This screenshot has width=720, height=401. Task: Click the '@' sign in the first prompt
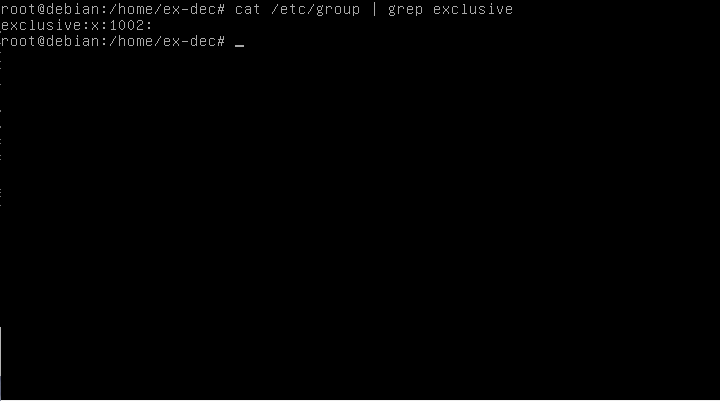41,9
